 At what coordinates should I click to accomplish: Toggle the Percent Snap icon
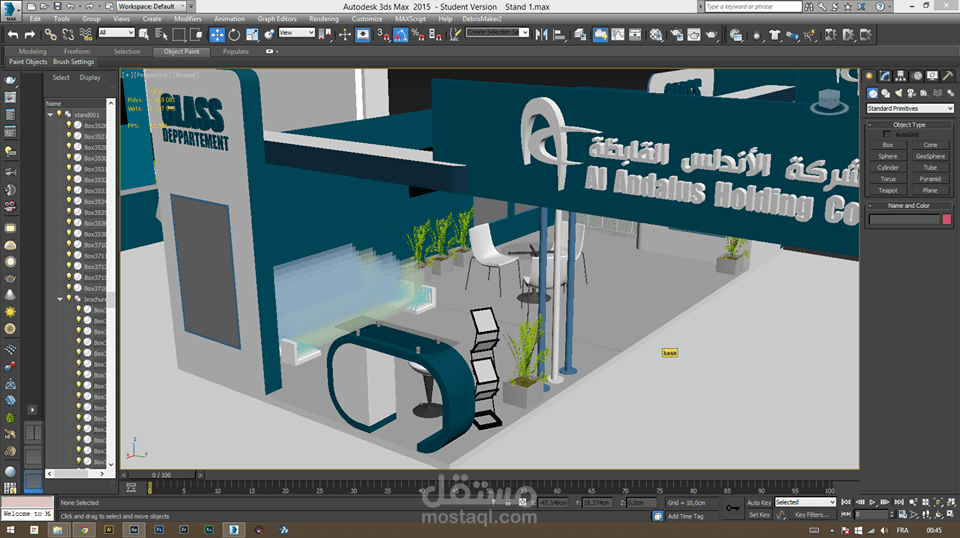point(418,35)
